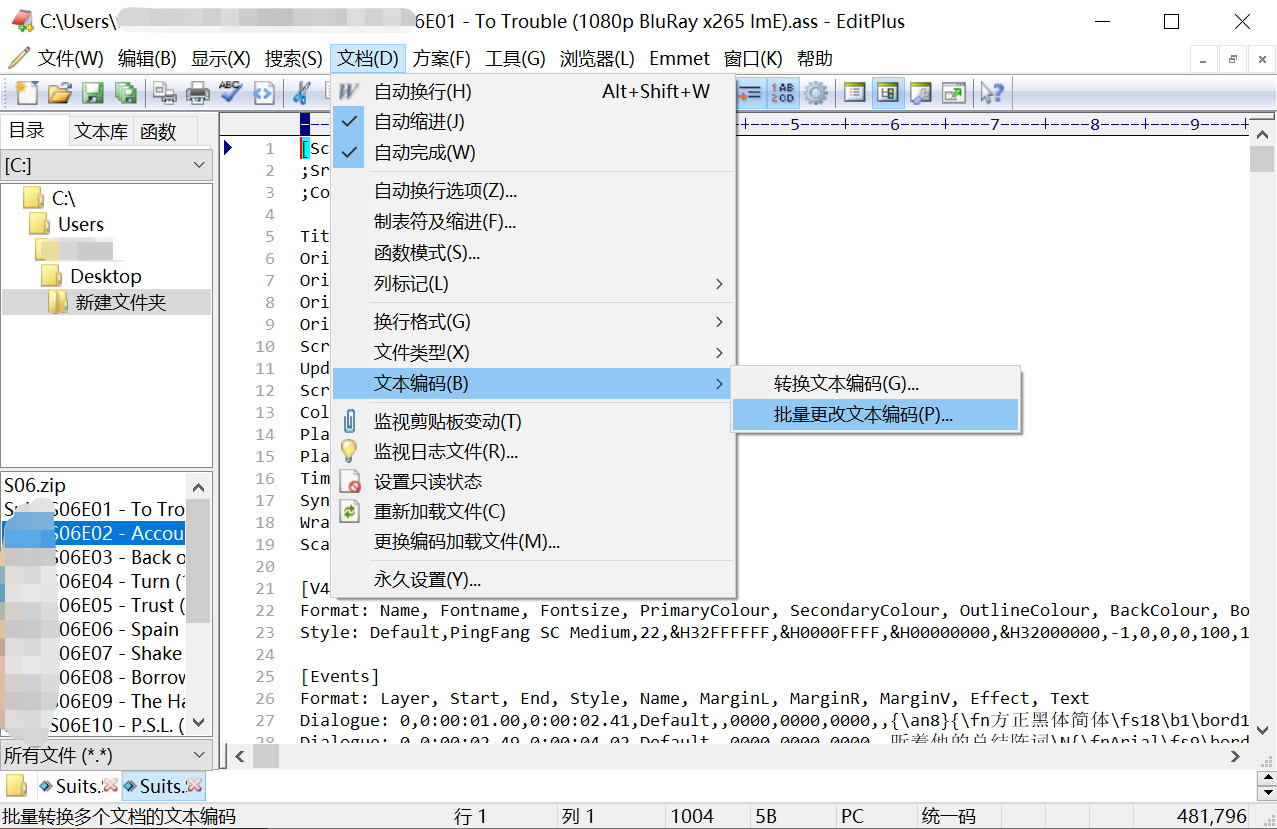Select S06.zip in the file list

point(35,485)
